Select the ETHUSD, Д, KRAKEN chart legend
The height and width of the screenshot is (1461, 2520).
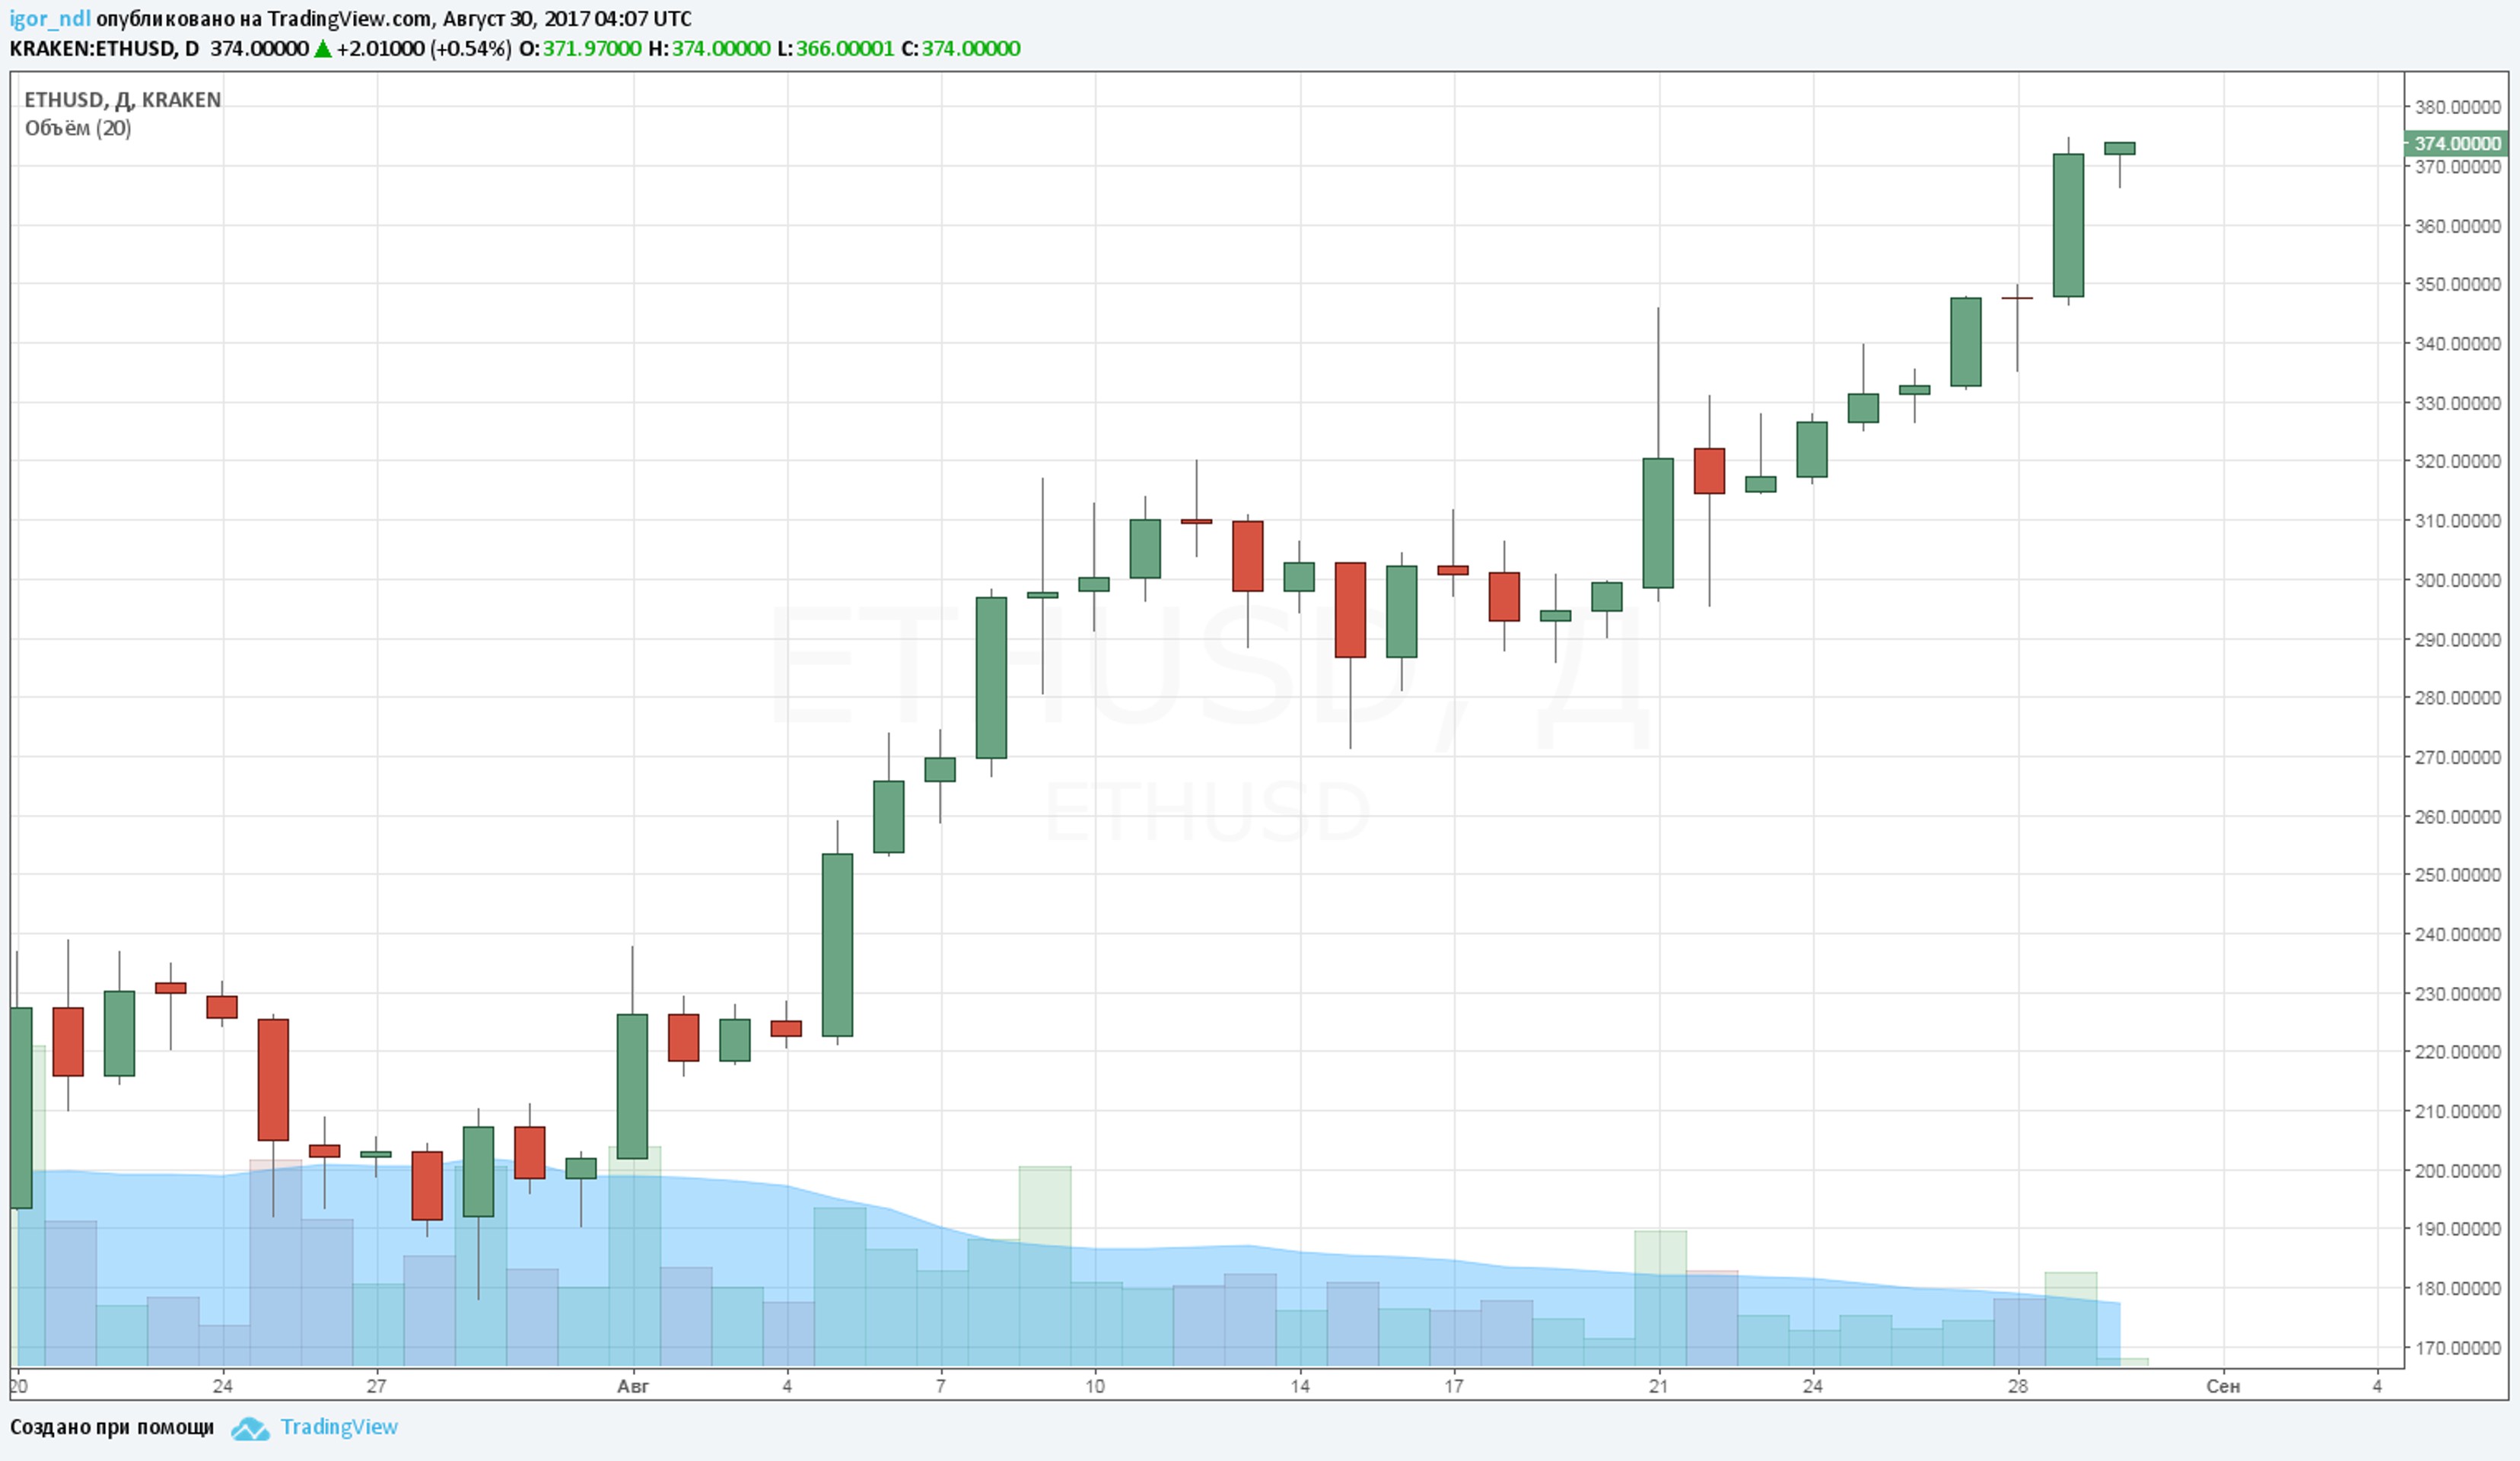click(122, 100)
